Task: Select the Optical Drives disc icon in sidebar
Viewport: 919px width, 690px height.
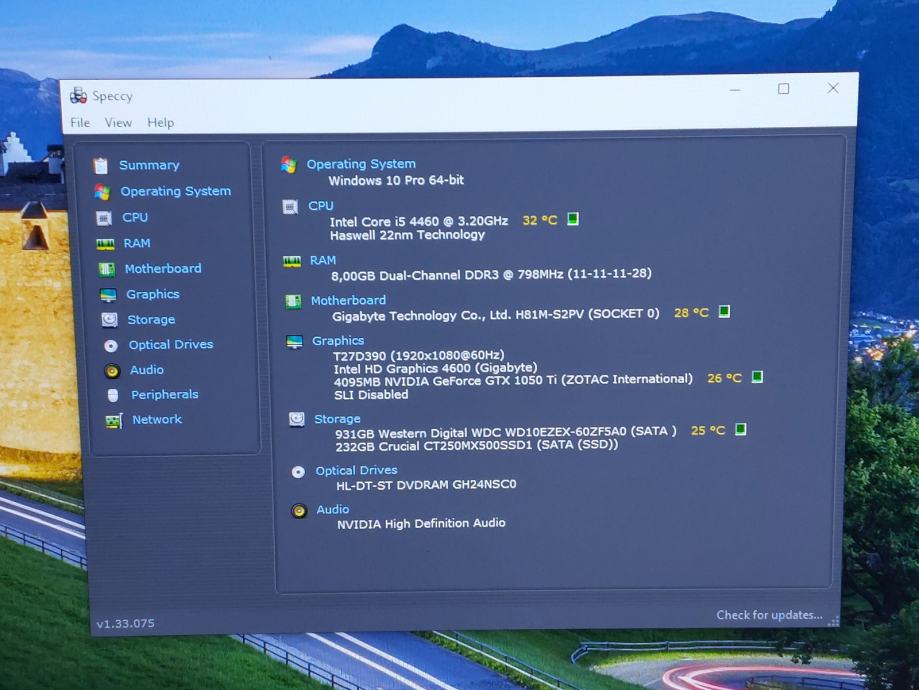Action: [111, 346]
